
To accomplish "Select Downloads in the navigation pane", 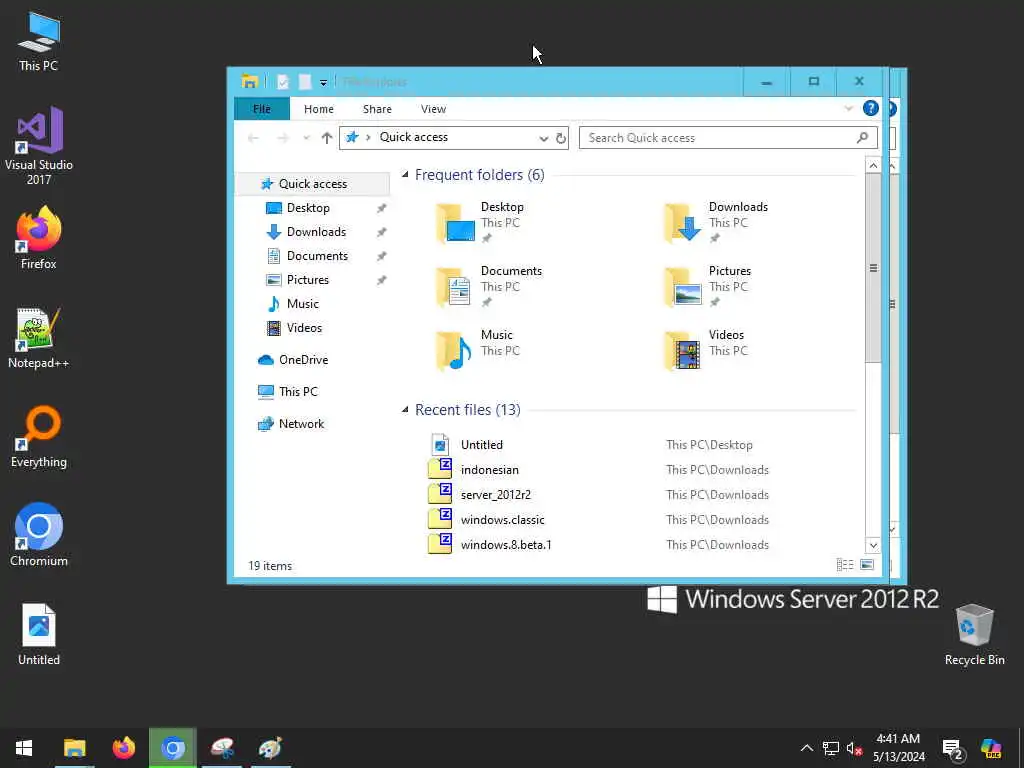I will pyautogui.click(x=316, y=232).
